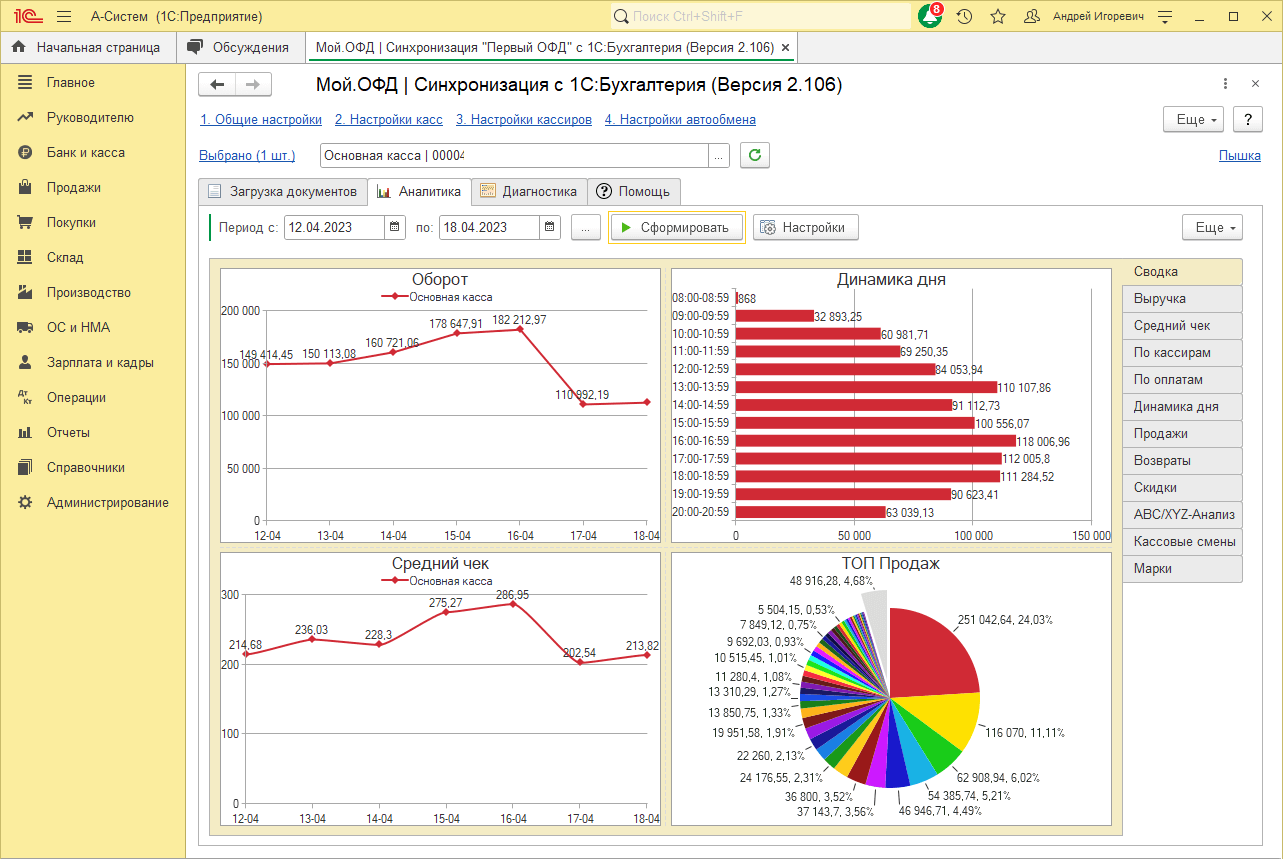Select Кассовые смены side tab
Viewport: 1283px width, 859px height.
coord(1182,541)
